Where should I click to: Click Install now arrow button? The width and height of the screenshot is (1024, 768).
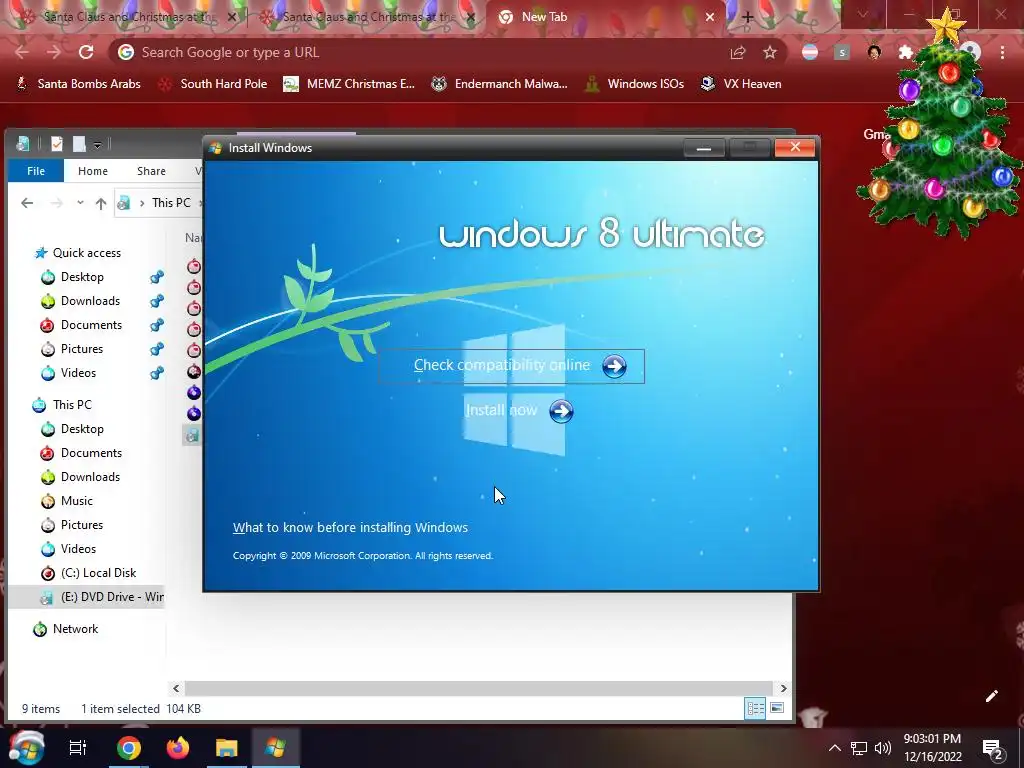tap(561, 411)
